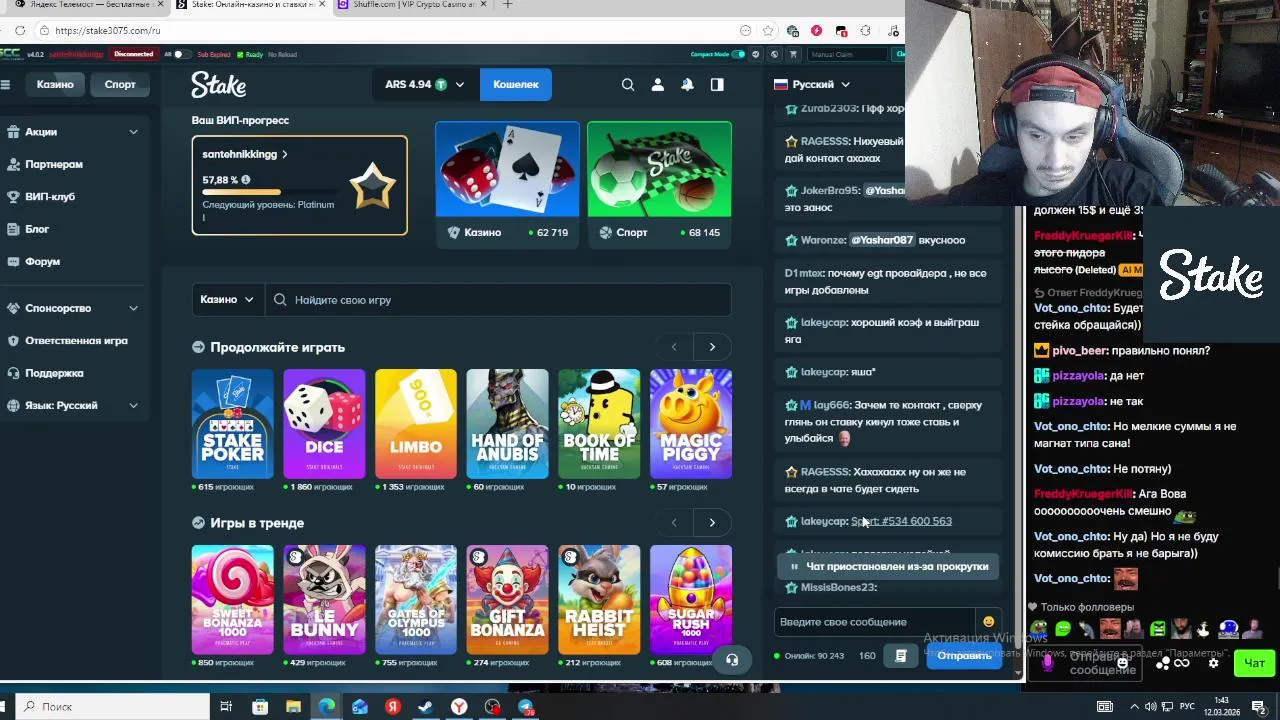Reload the page with the browser refresh button
The width and height of the screenshot is (1280, 720).
[20, 31]
